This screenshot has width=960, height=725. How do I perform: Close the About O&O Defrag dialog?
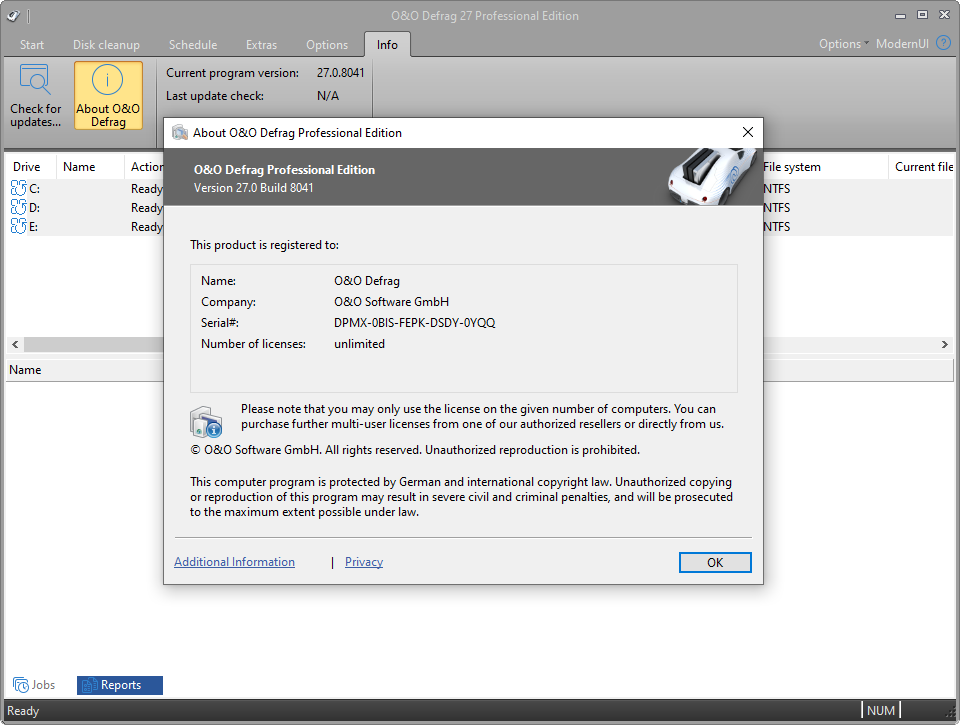pos(748,132)
